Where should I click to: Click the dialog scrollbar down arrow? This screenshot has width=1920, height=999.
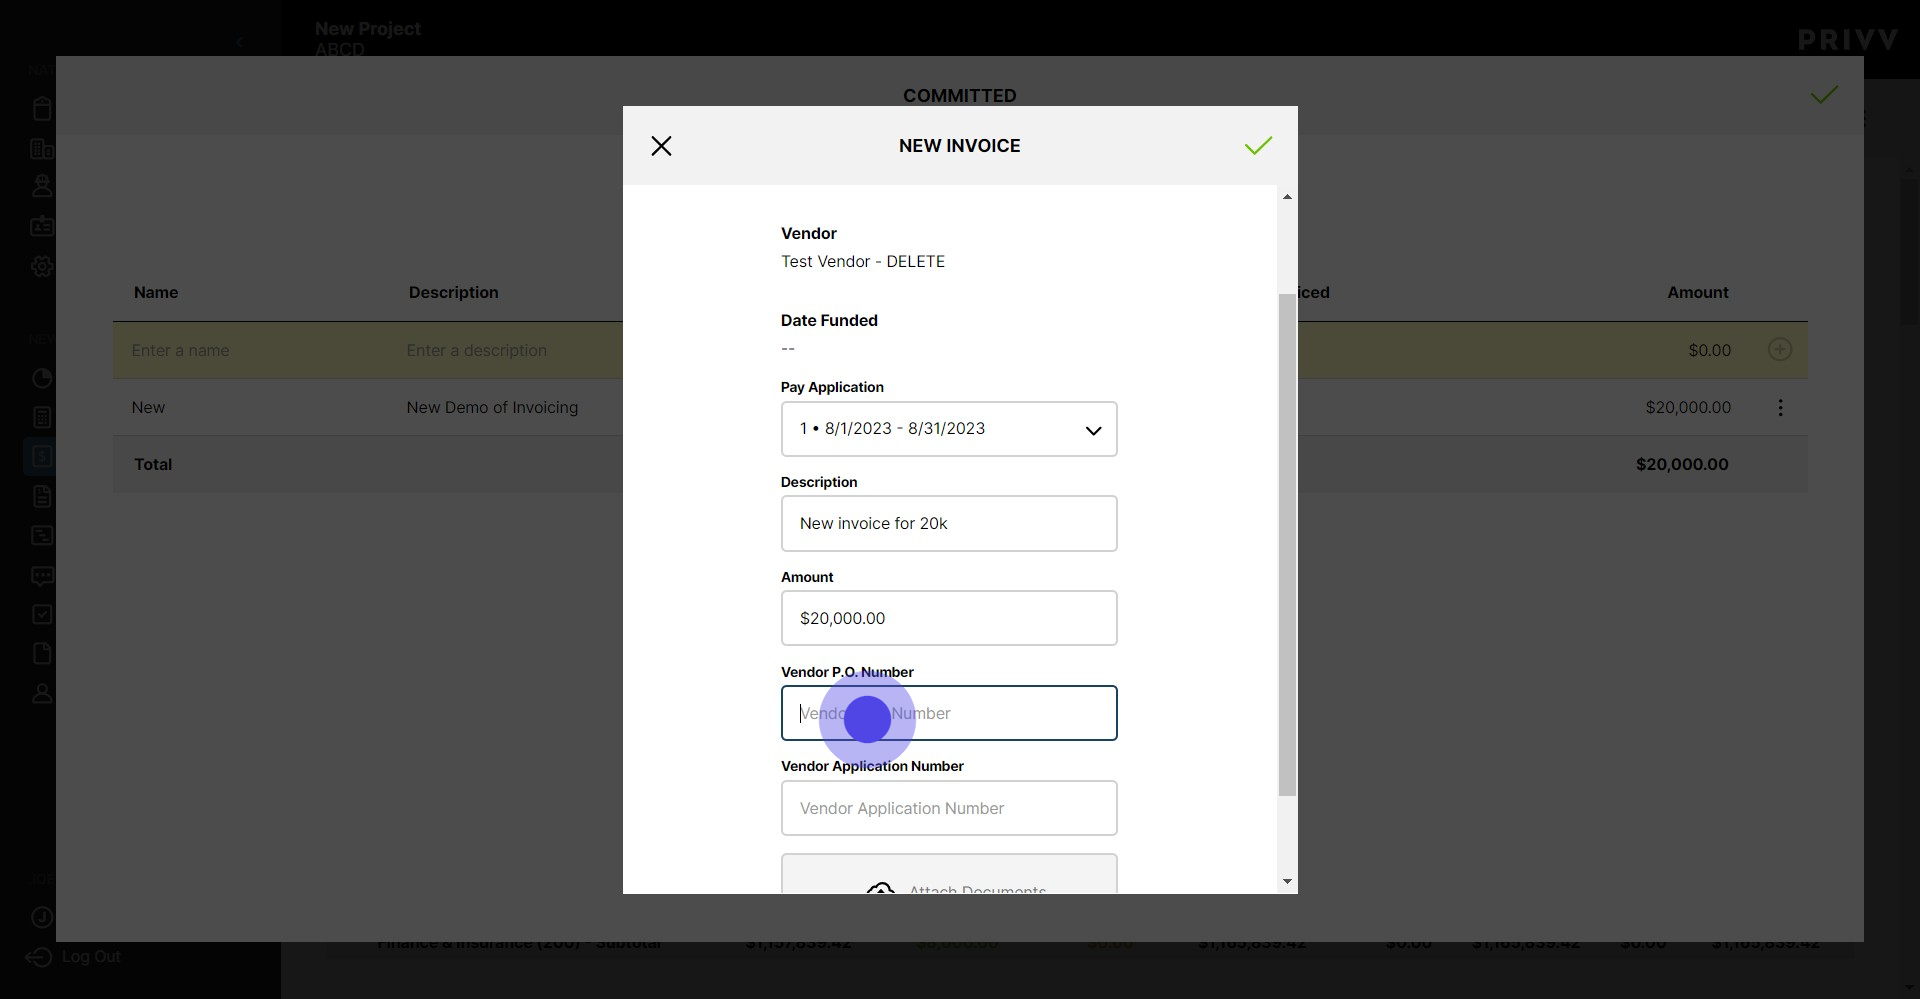point(1287,882)
